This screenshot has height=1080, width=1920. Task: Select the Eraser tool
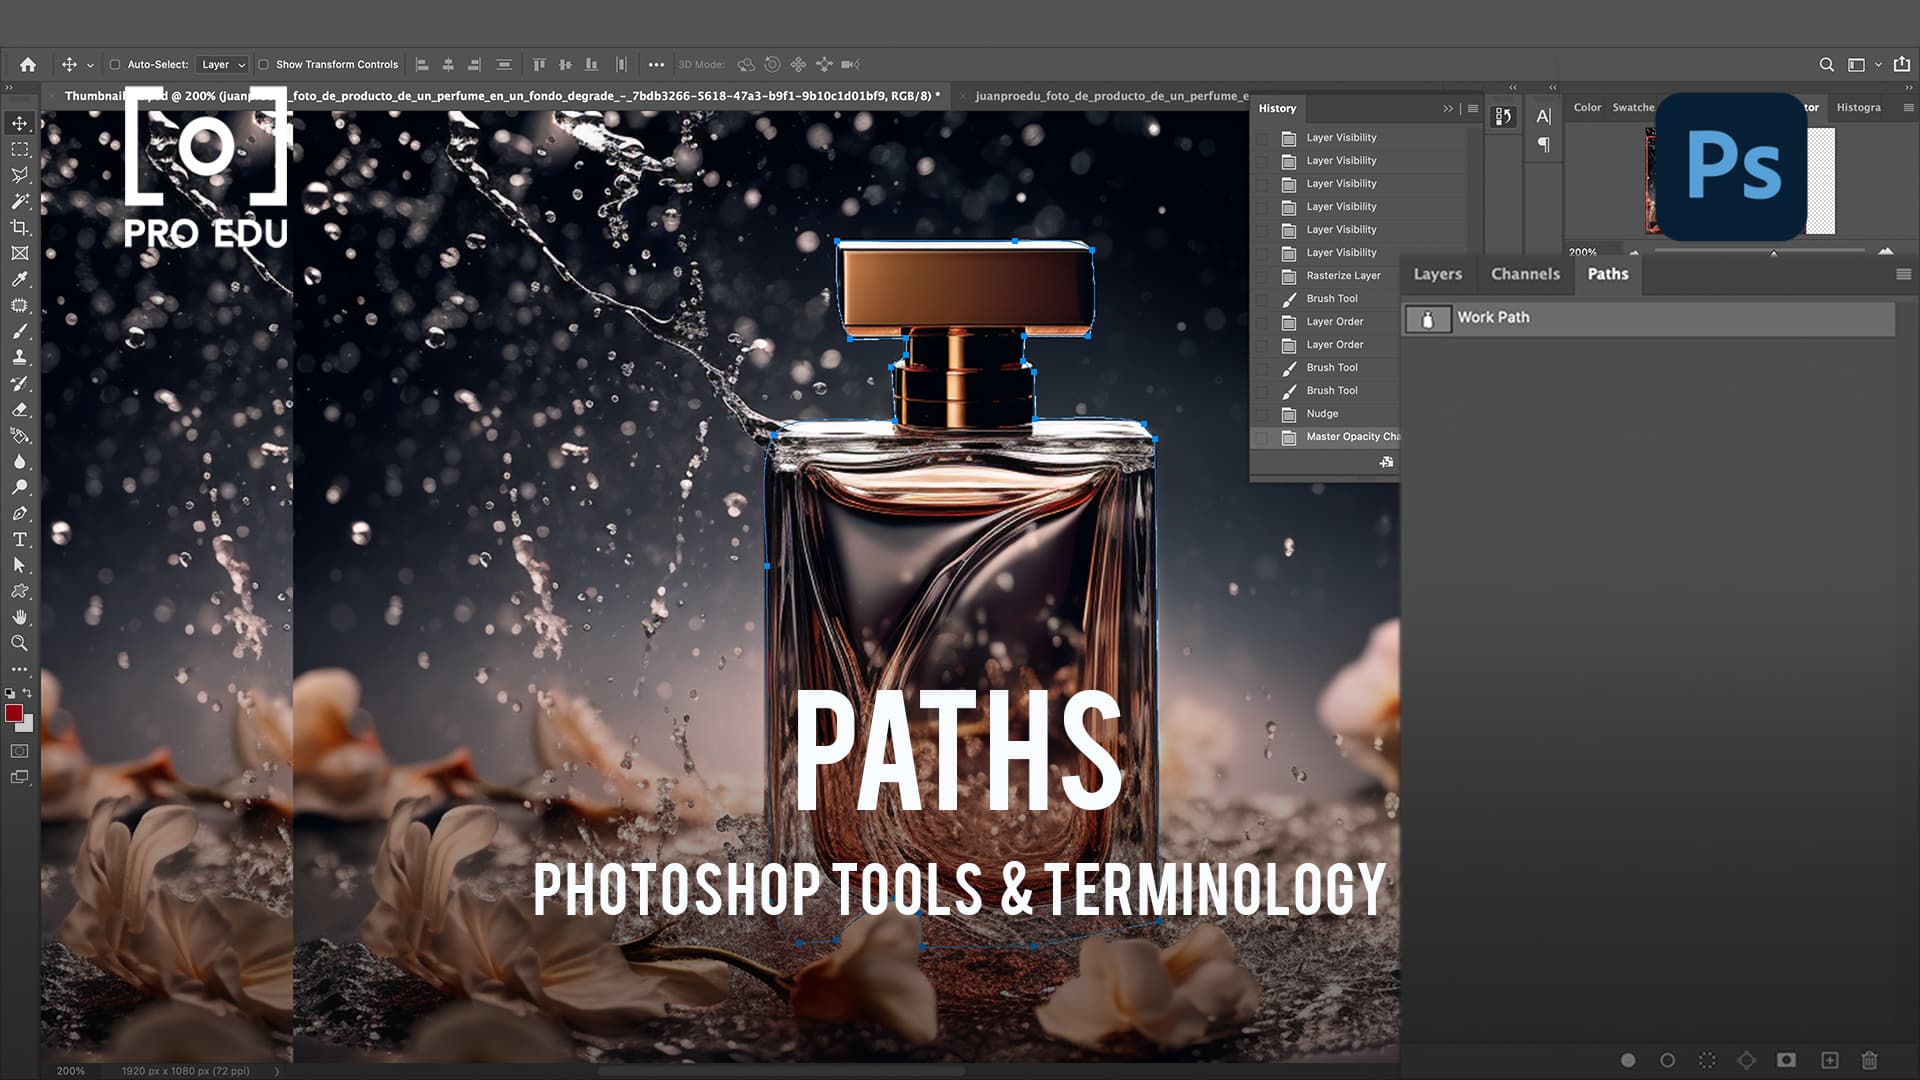click(19, 410)
